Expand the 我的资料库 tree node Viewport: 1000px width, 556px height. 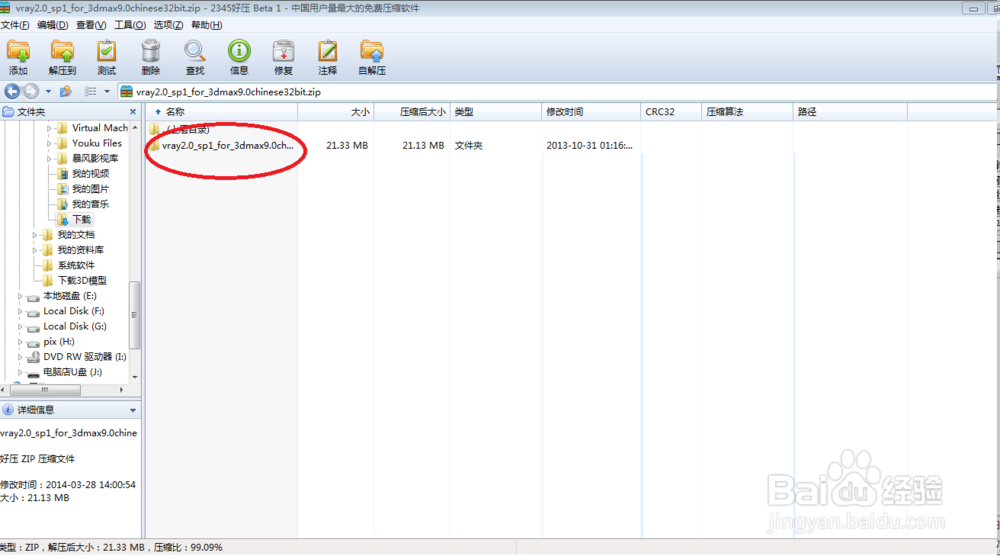[34, 251]
